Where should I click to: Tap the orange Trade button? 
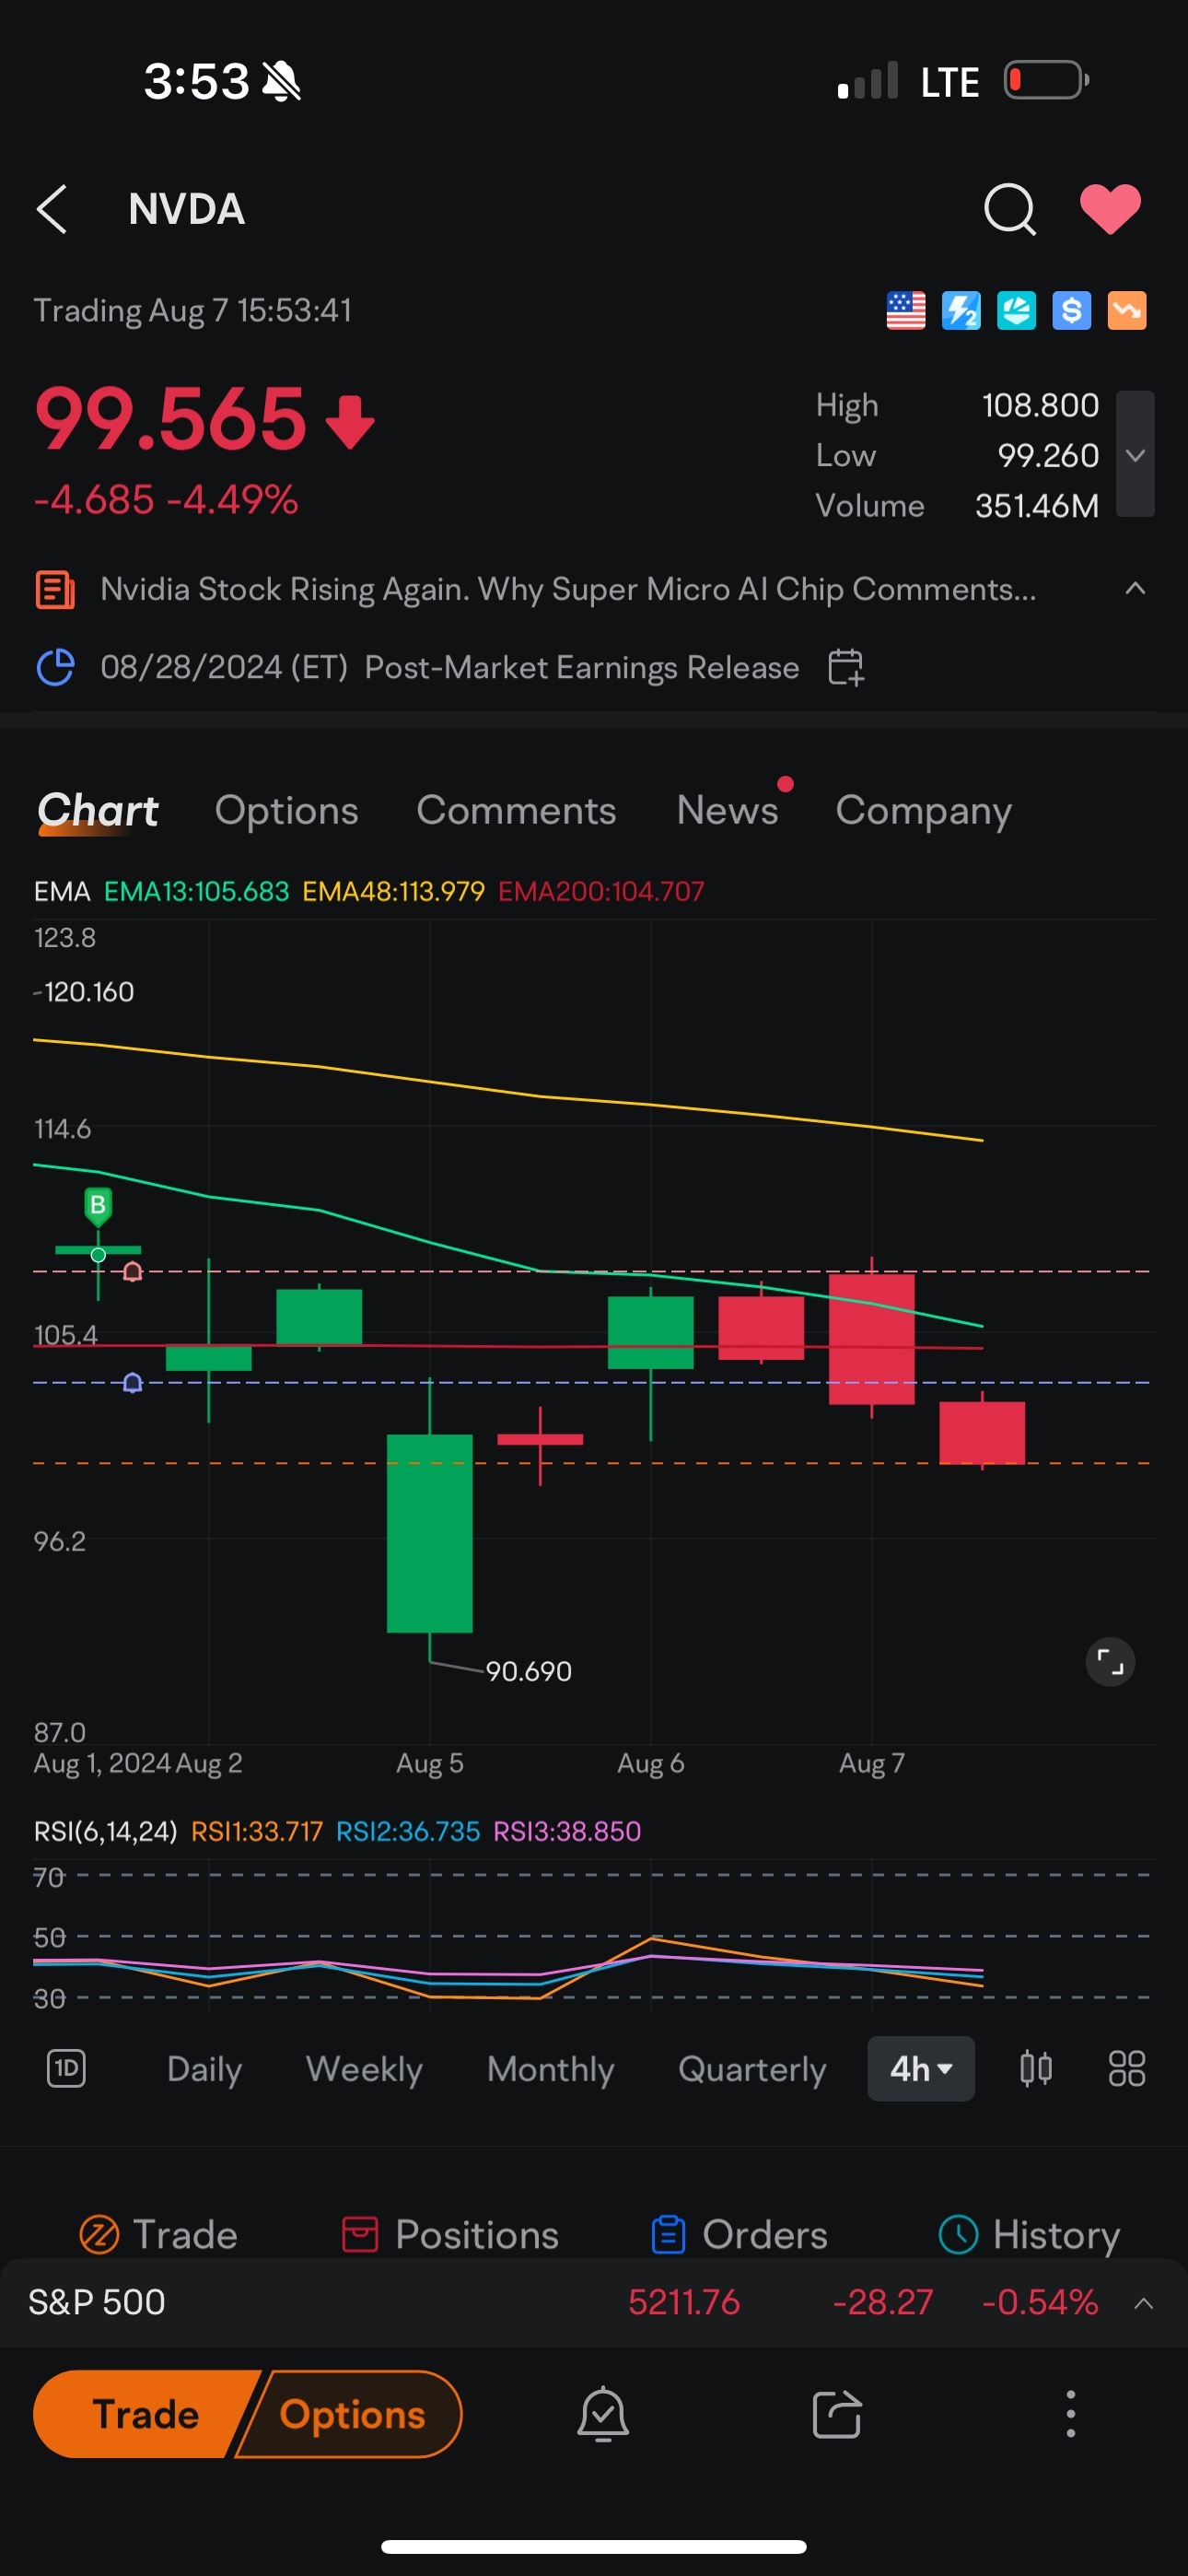pos(146,2414)
